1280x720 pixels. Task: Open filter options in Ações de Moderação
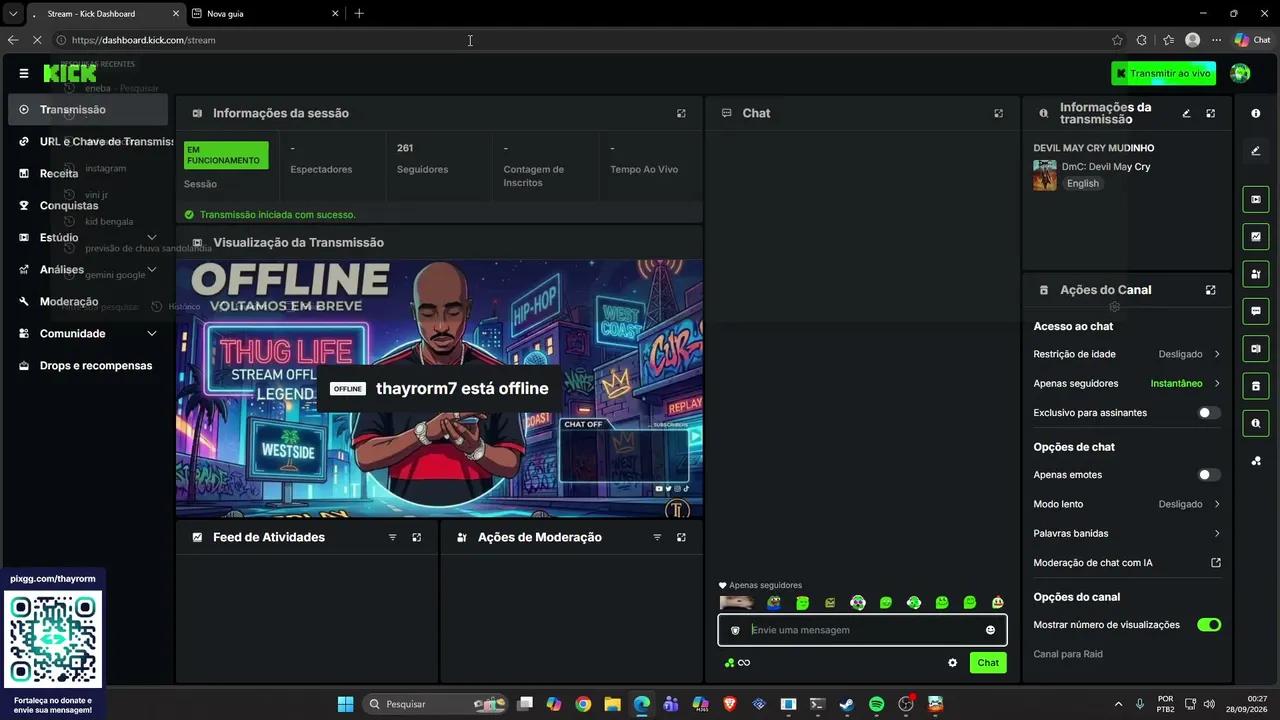[657, 537]
